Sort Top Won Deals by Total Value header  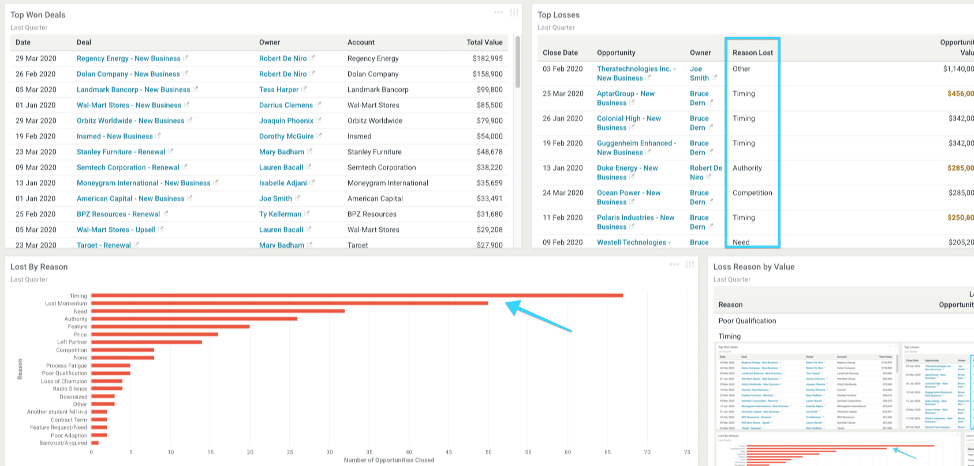[485, 42]
